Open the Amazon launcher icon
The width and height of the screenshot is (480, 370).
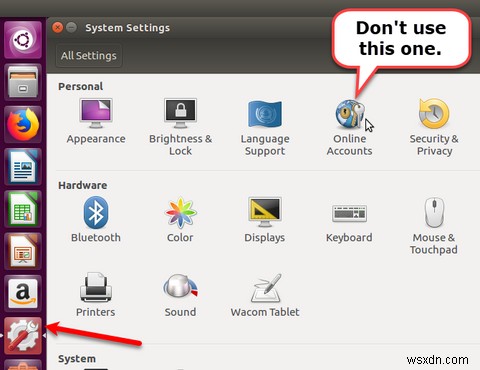pyautogui.click(x=23, y=294)
